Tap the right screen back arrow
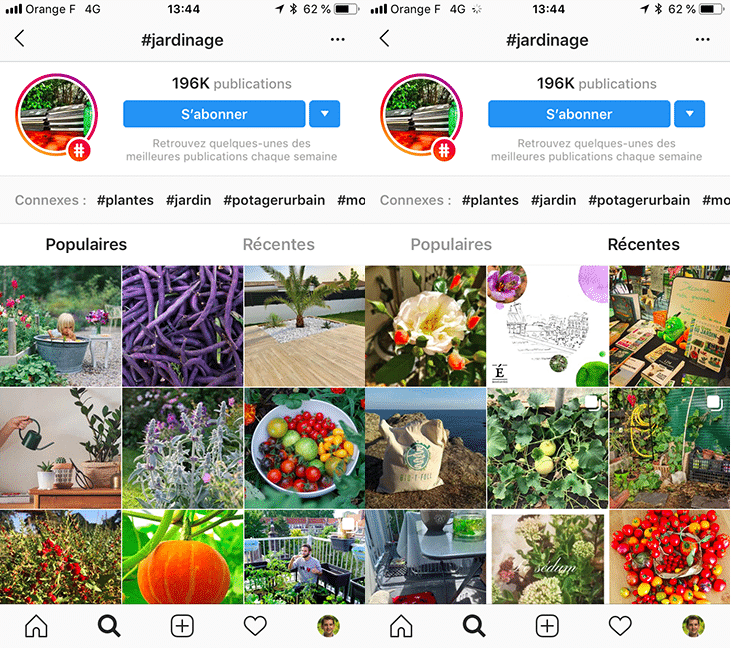The width and height of the screenshot is (732, 651). pyautogui.click(x=384, y=38)
